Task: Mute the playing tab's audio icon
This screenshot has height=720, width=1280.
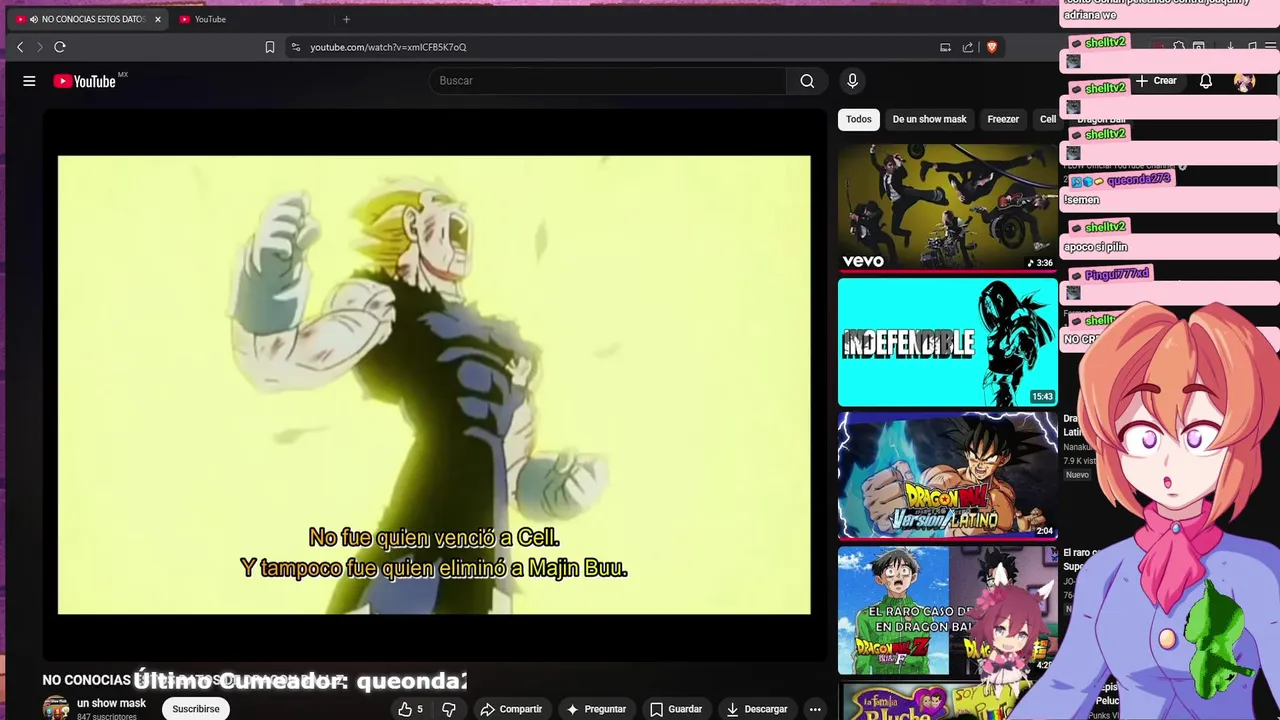Action: click(x=34, y=19)
